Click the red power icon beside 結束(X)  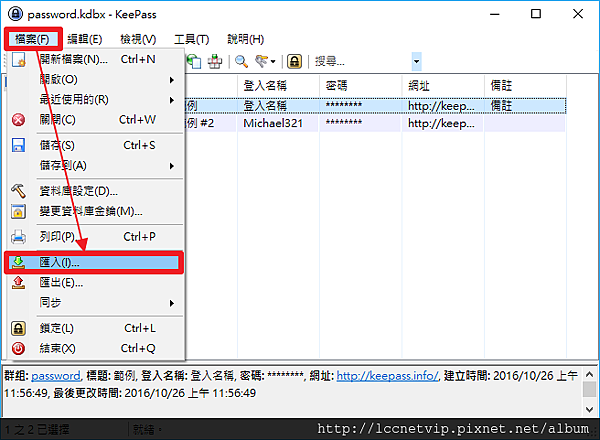pyautogui.click(x=18, y=348)
